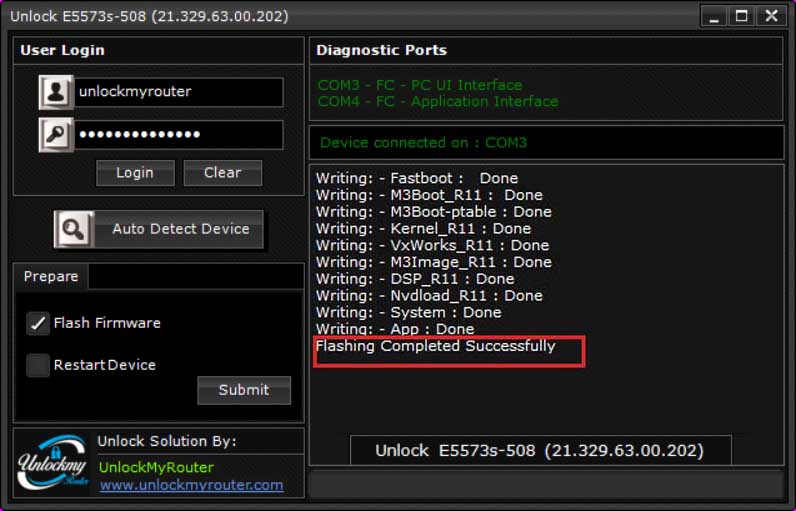Screen dimensions: 796x511
Task: Click the User Login panel heading
Action: click(x=62, y=50)
